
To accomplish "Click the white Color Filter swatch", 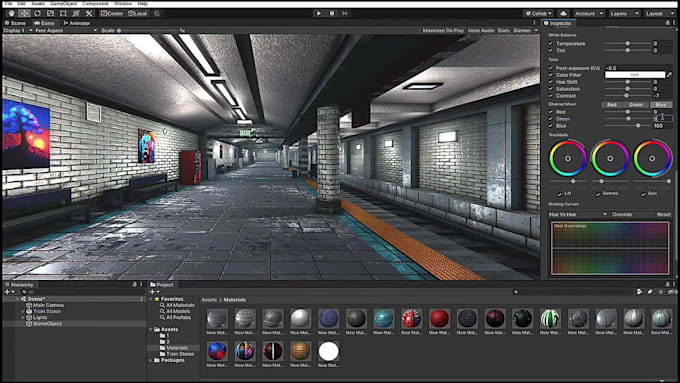I will [x=635, y=75].
